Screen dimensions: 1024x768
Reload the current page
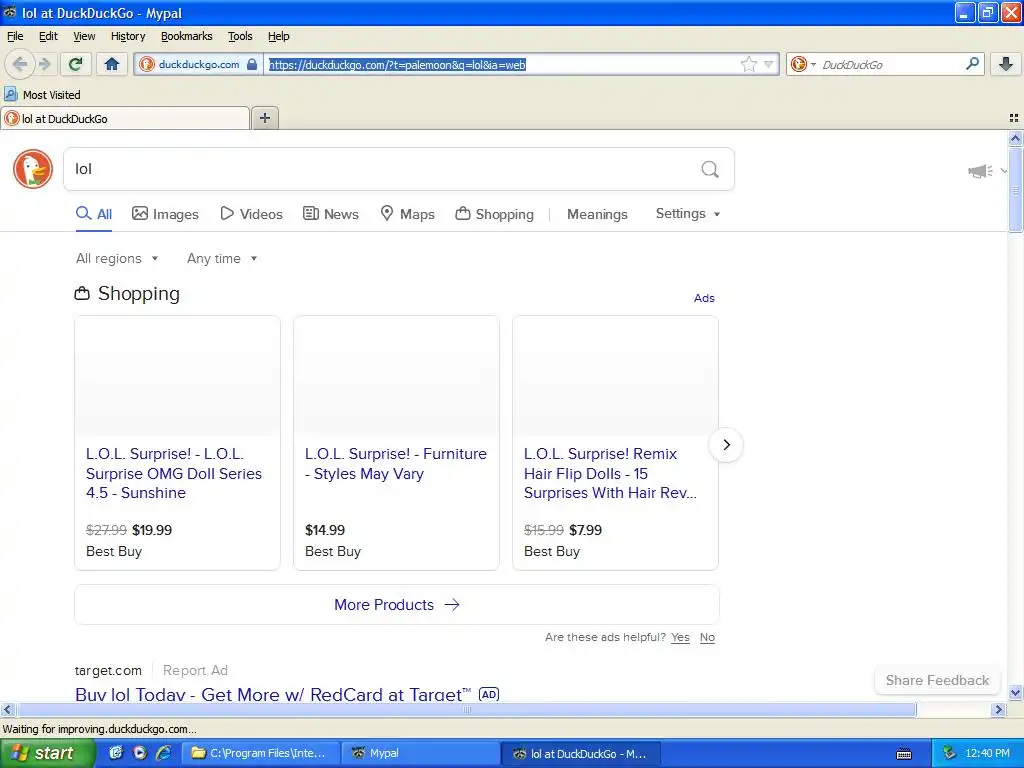75,64
